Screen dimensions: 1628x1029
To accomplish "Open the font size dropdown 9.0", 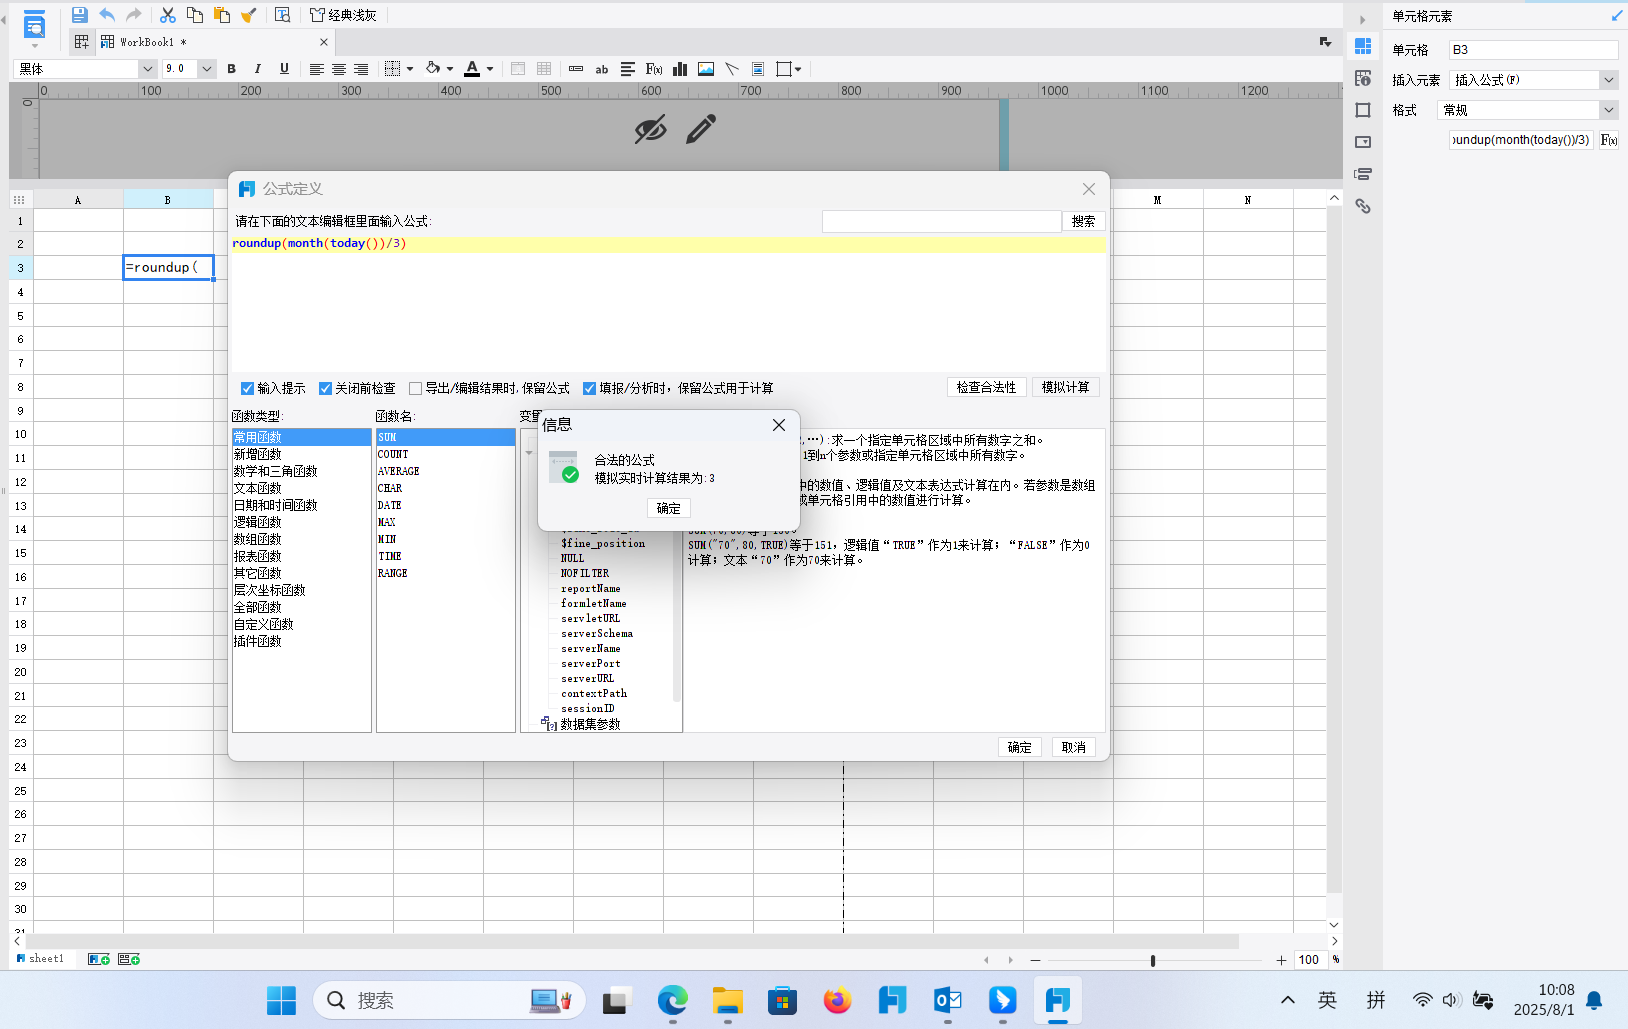I will pyautogui.click(x=207, y=69).
